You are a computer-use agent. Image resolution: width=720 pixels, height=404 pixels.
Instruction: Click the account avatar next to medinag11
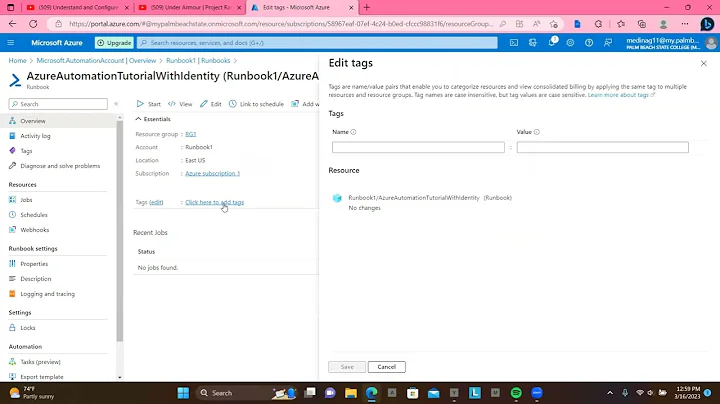(x=711, y=43)
